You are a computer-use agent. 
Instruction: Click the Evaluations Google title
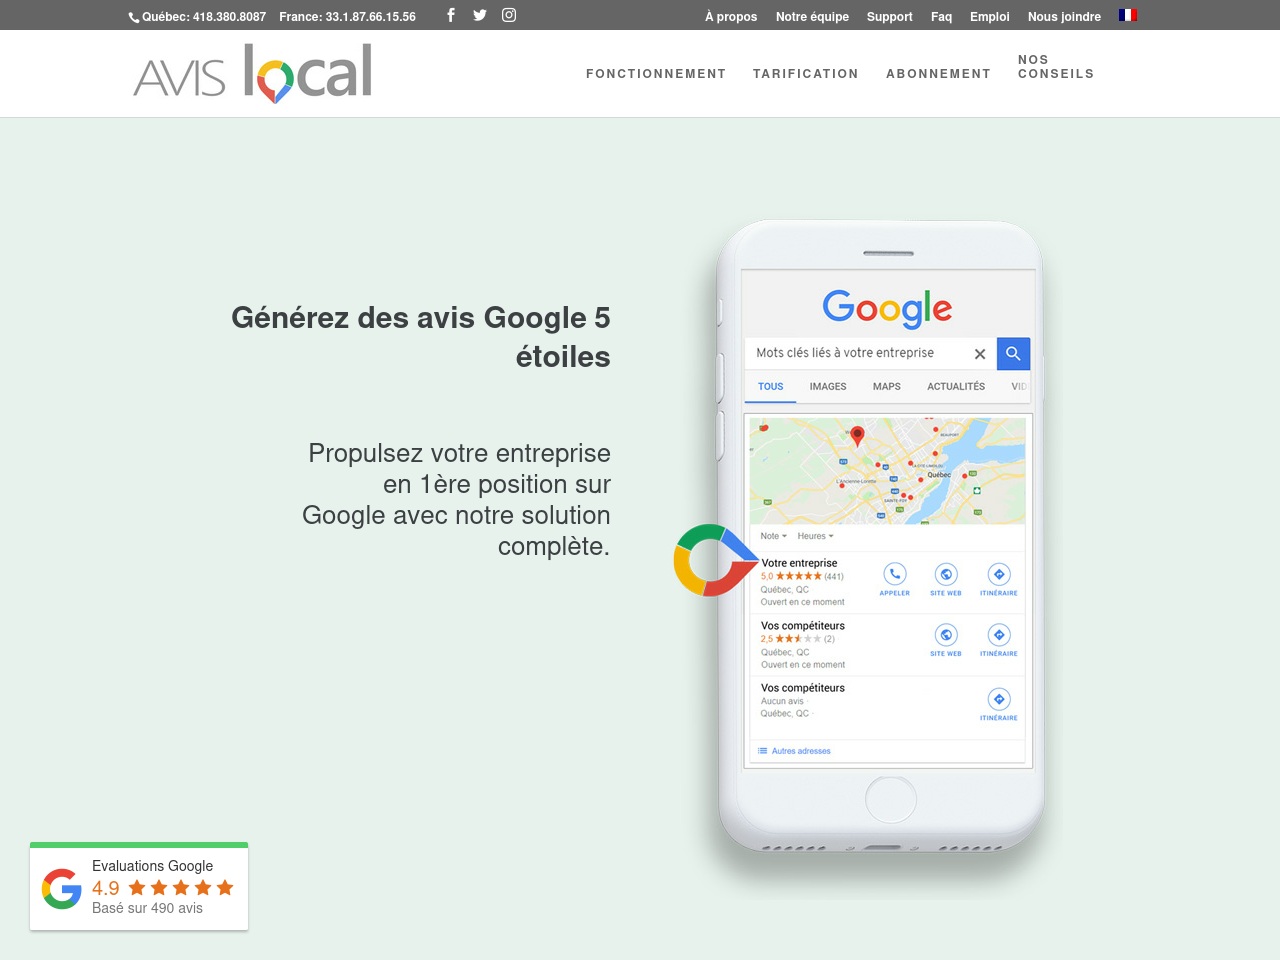(x=153, y=866)
